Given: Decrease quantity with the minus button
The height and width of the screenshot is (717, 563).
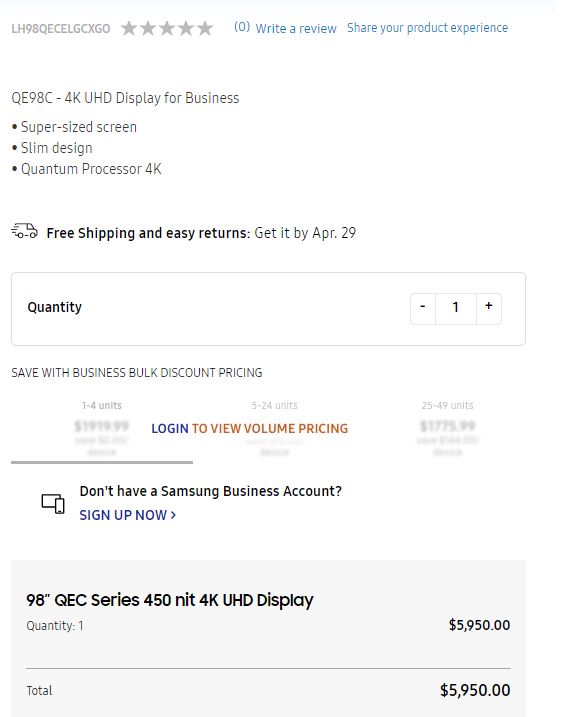Looking at the screenshot, I should (x=423, y=309).
